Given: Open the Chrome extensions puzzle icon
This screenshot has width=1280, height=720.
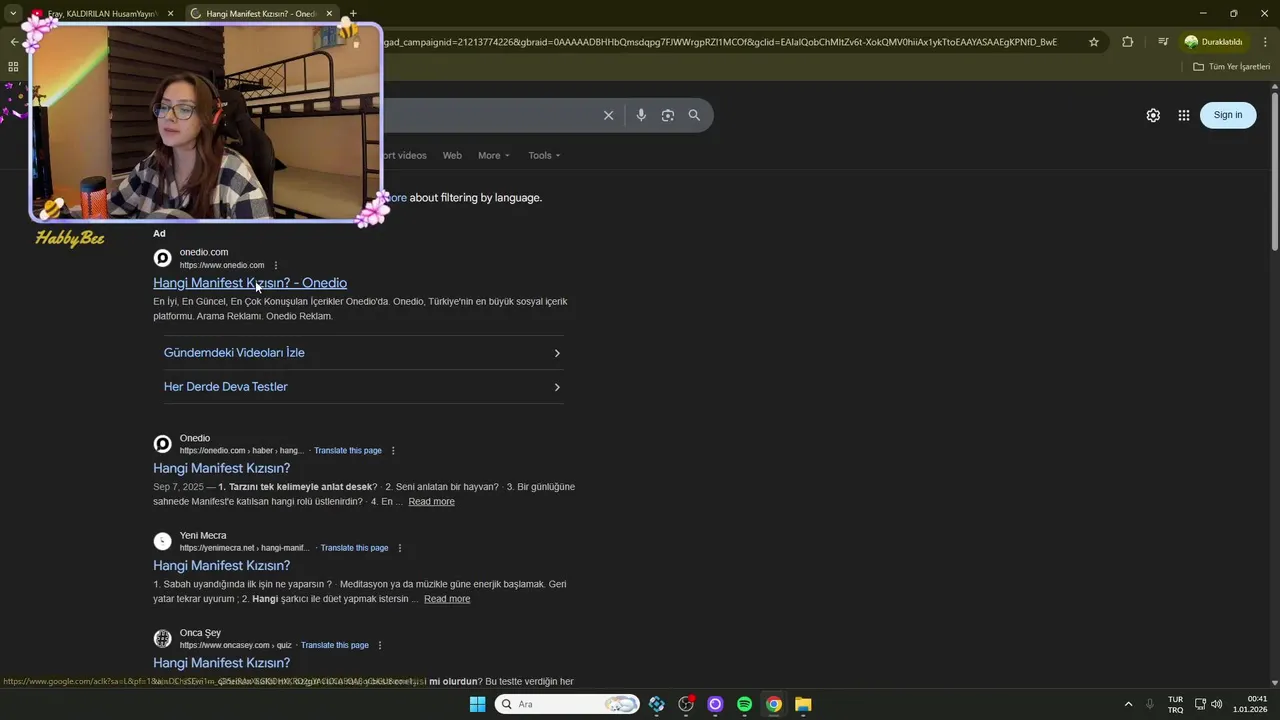Looking at the screenshot, I should [1128, 42].
